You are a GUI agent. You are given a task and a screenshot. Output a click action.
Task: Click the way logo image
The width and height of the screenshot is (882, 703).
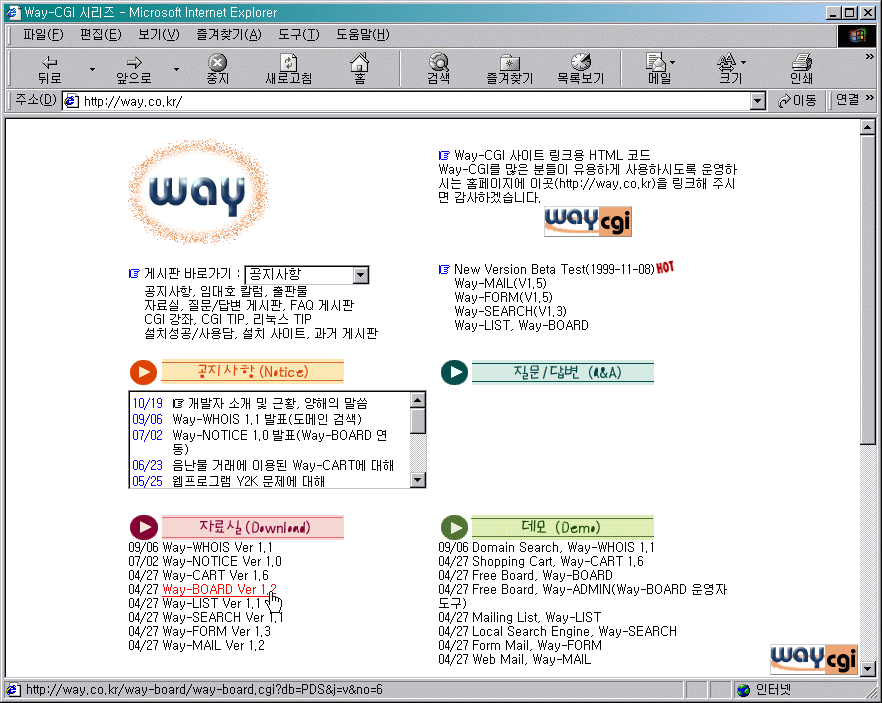(x=197, y=192)
